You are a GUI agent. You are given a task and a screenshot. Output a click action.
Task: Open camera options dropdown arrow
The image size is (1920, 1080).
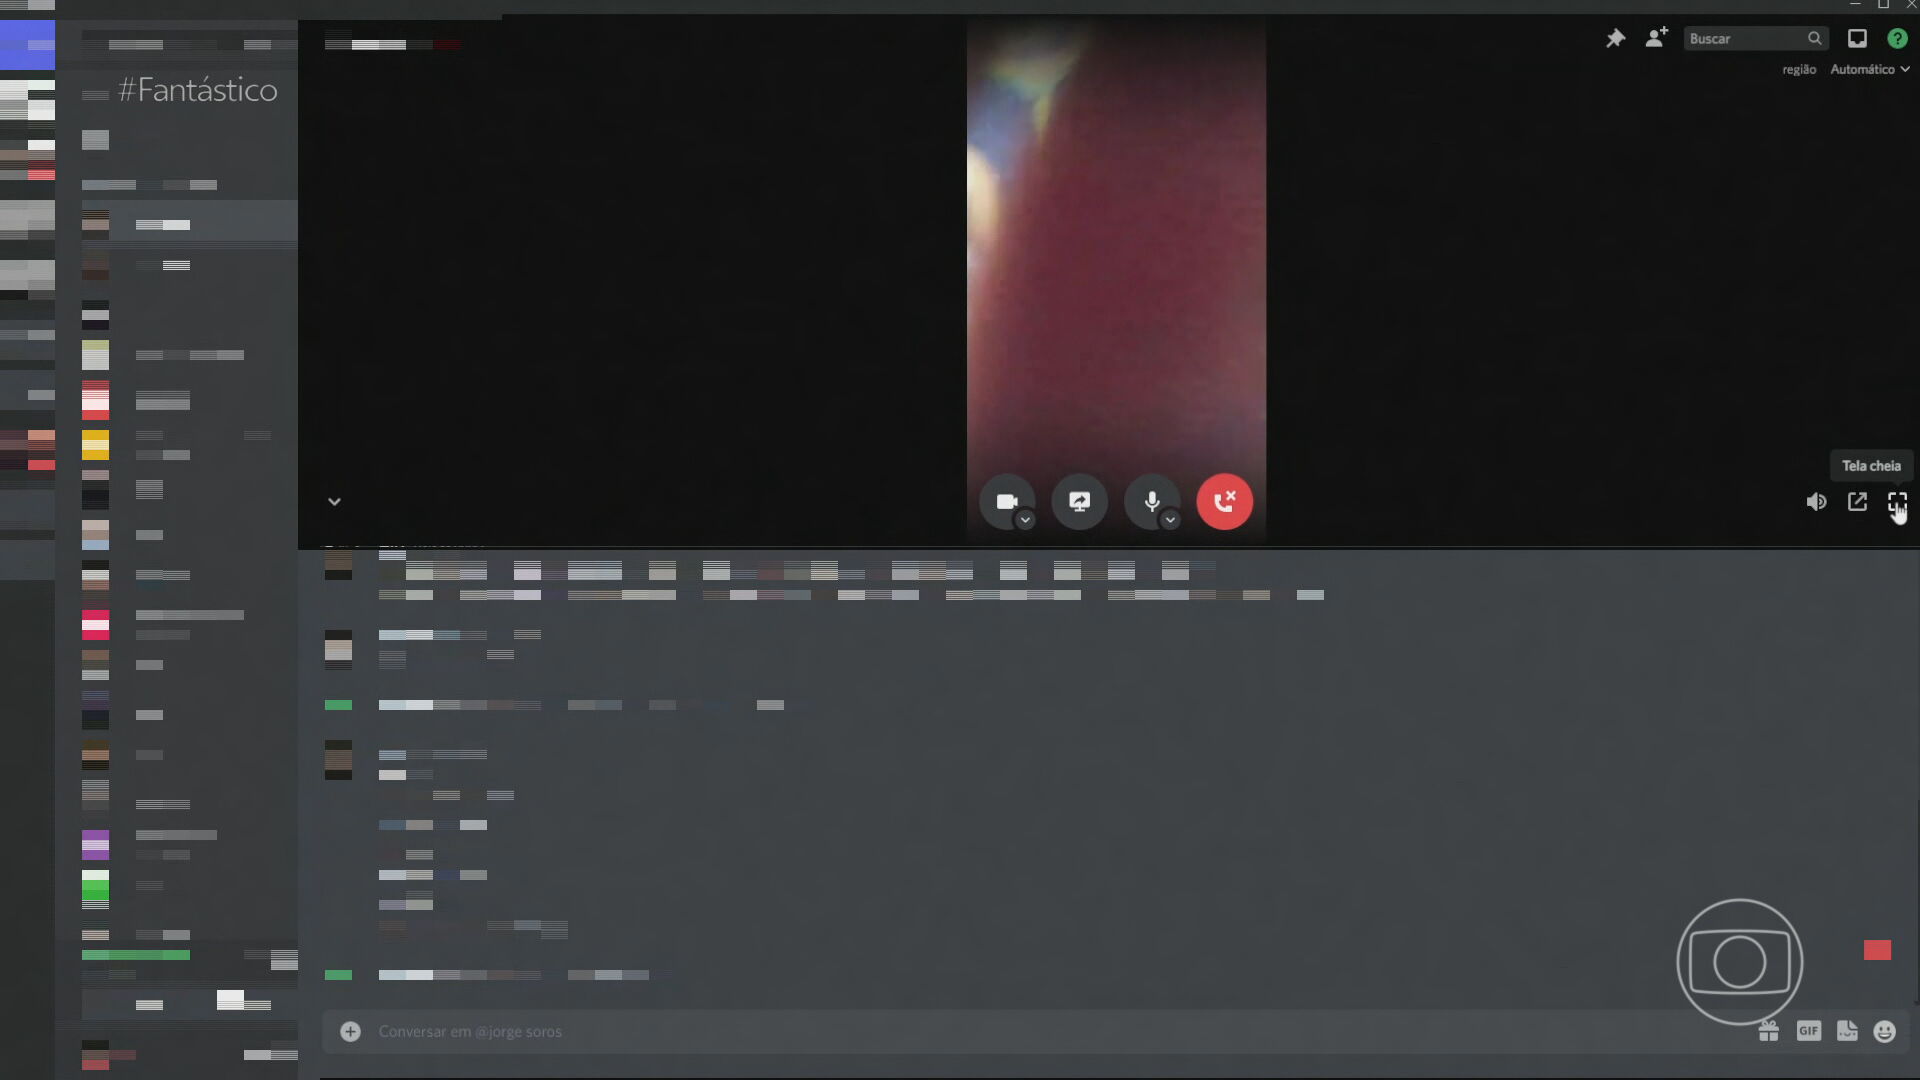[1025, 520]
